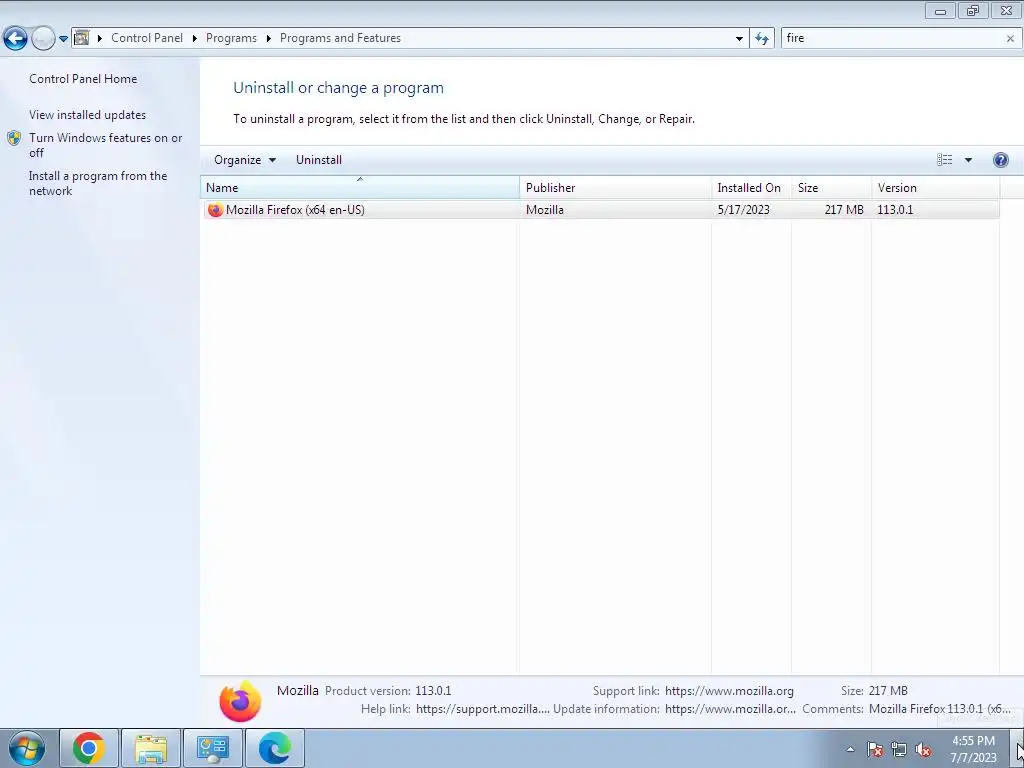Image resolution: width=1024 pixels, height=768 pixels.
Task: Select Control Panel breadcrumb
Action: [x=147, y=38]
